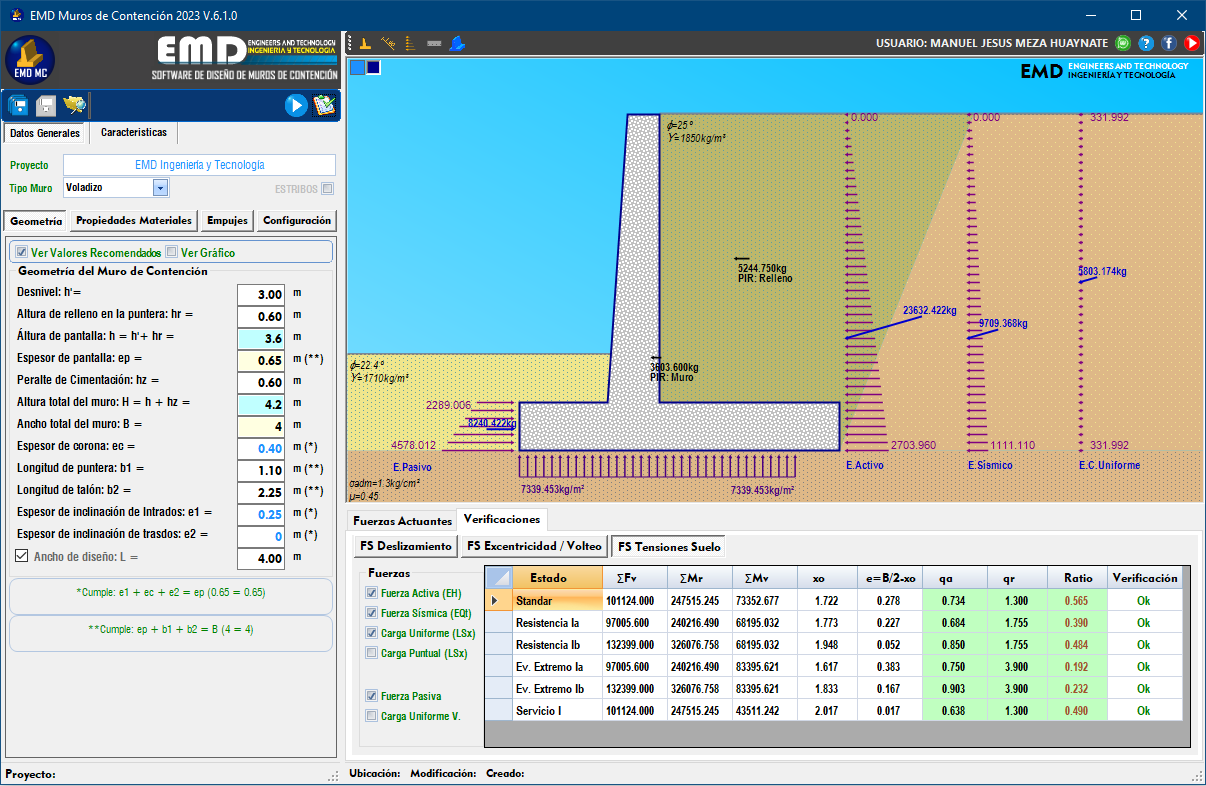Open the Propiedades Materiales tab

(133, 221)
